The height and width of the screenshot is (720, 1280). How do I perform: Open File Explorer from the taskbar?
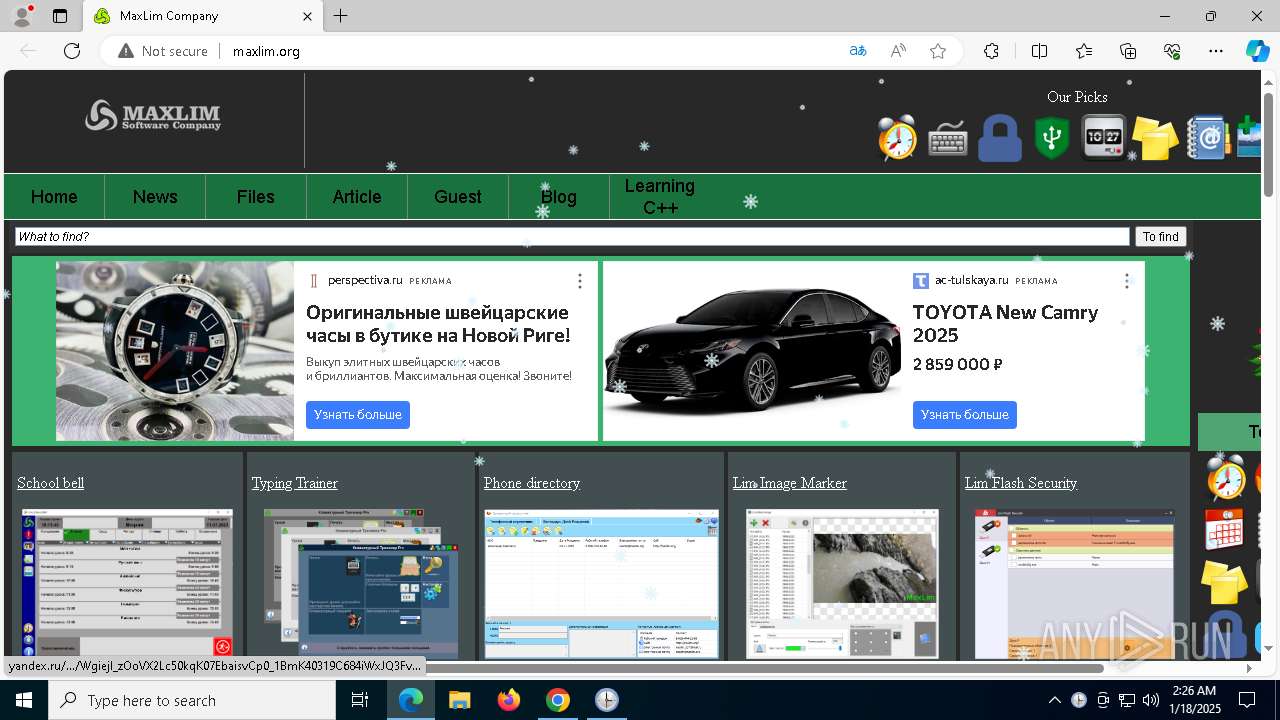pyautogui.click(x=460, y=700)
